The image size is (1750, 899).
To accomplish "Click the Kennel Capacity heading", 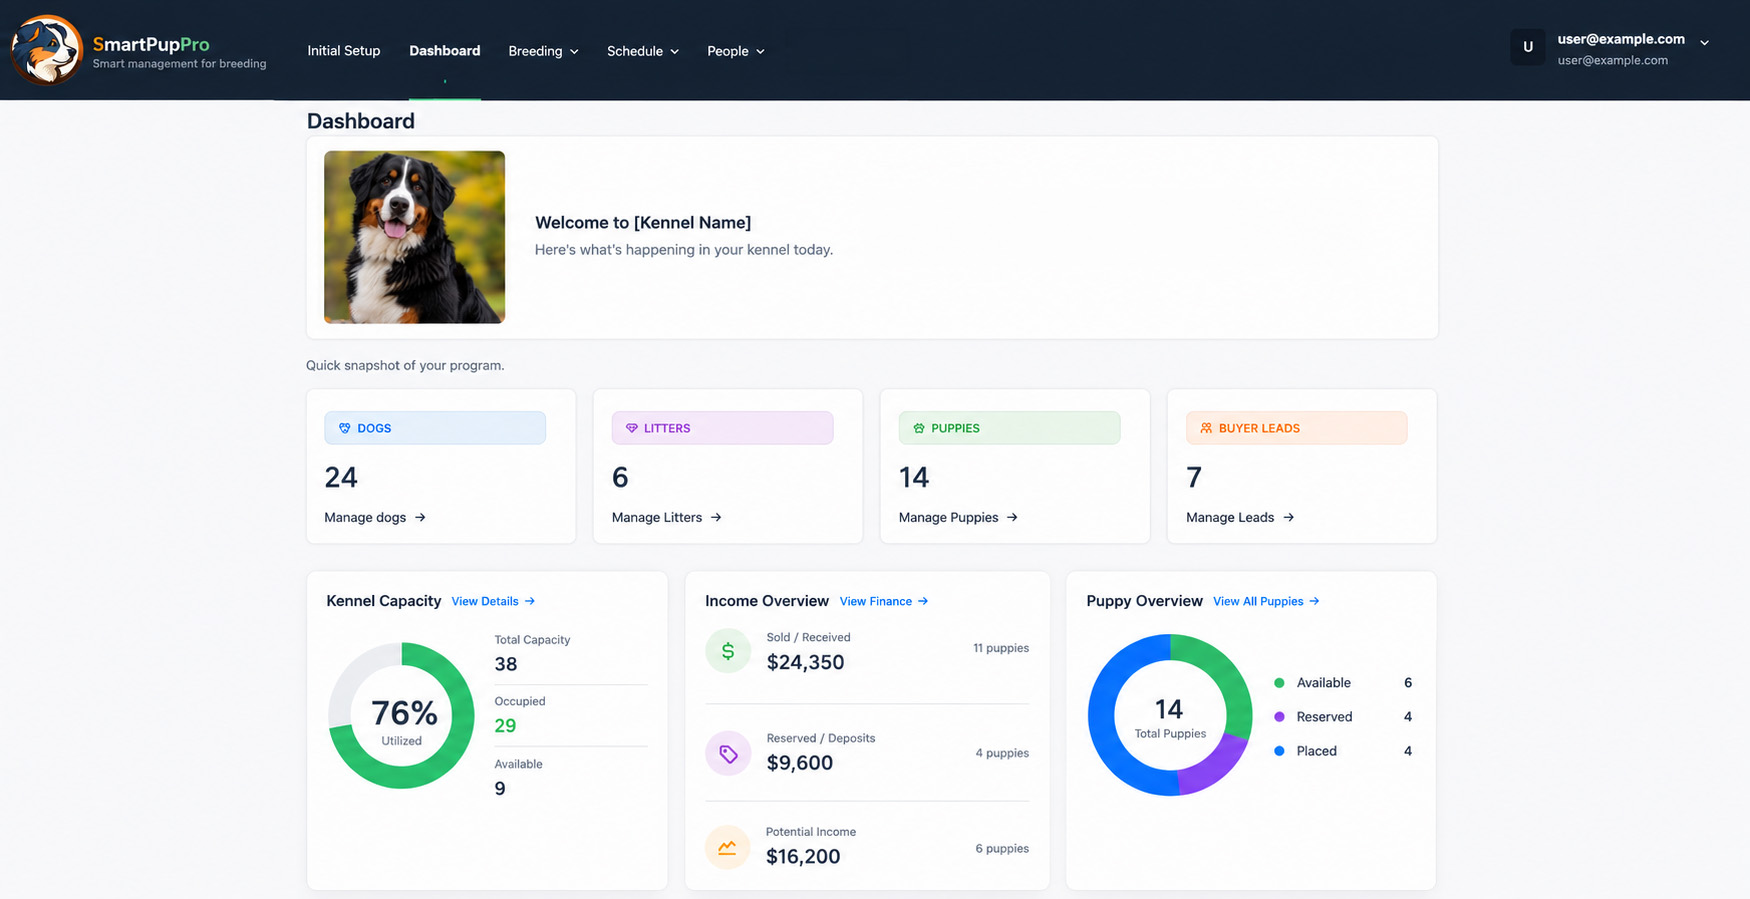I will pos(384,601).
